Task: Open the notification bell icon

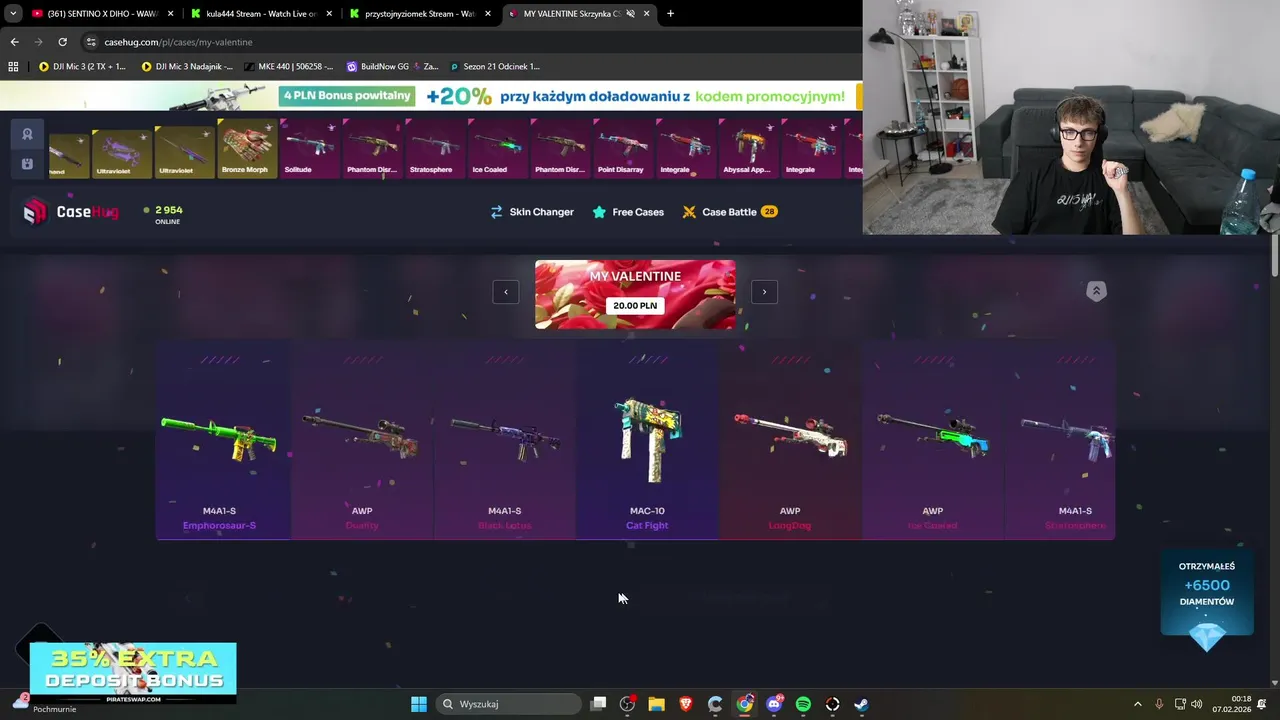Action: (x=1262, y=704)
